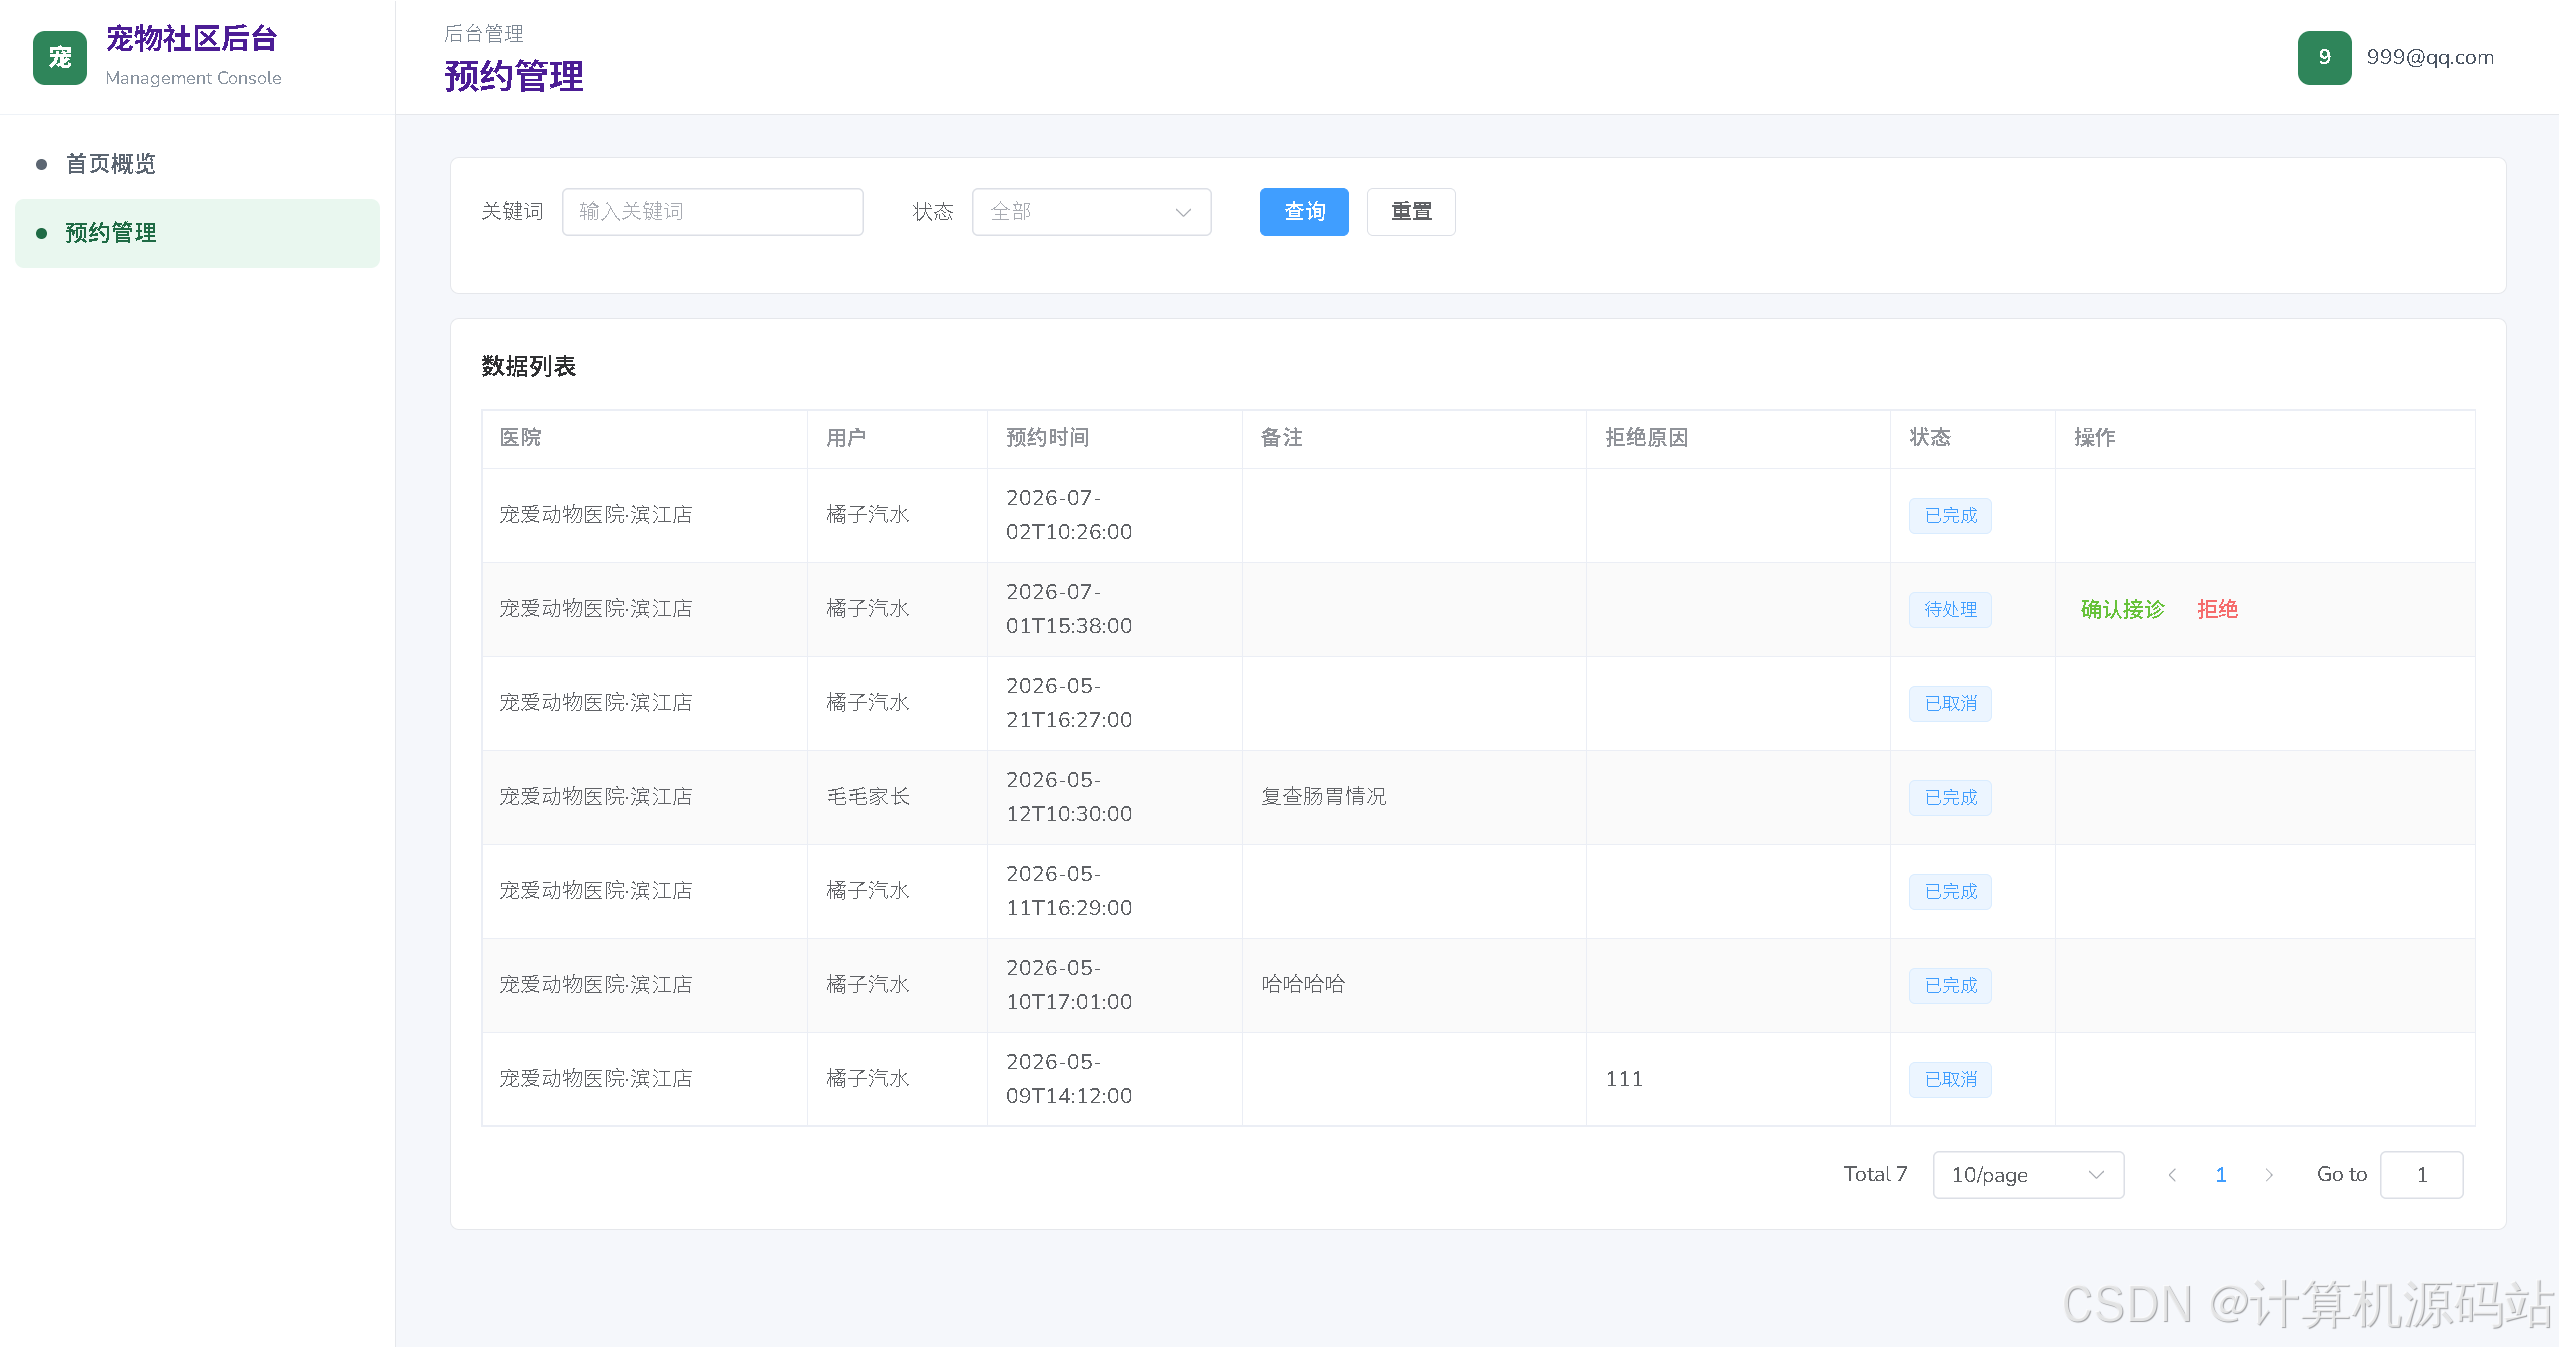2559x1347 pixels.
Task: Select 预约管理 in the sidebar
Action: coord(197,233)
